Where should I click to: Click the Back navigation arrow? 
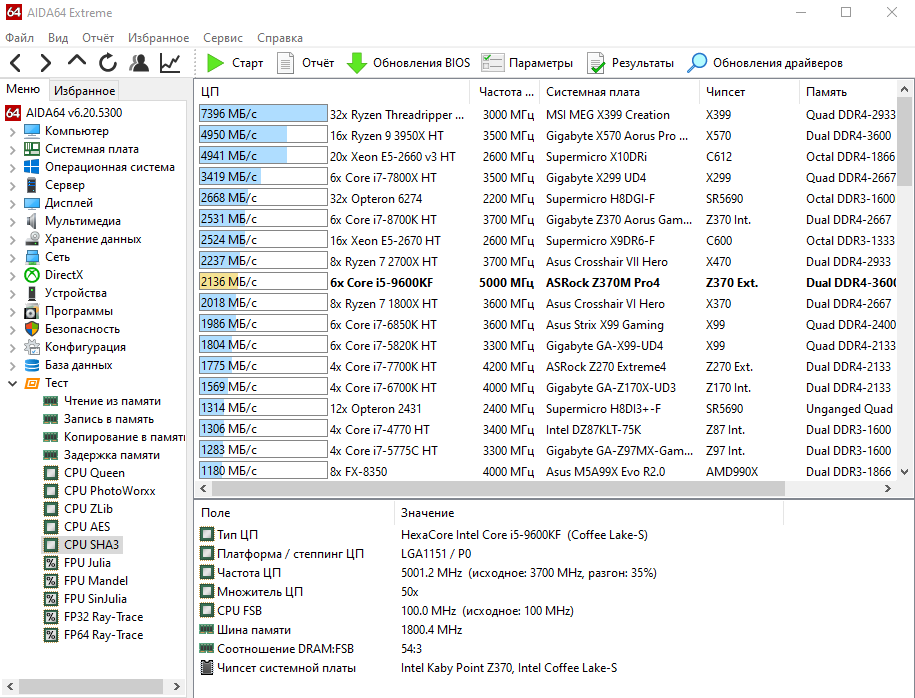point(16,62)
